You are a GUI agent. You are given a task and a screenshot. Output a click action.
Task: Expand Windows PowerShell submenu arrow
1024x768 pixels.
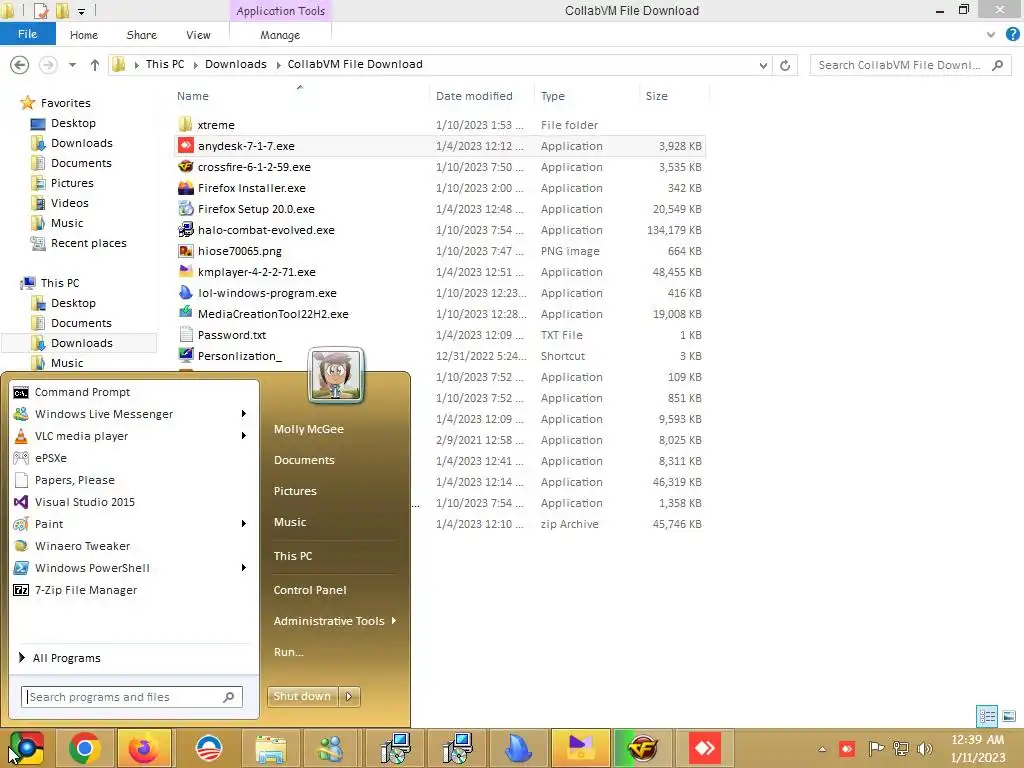point(244,568)
